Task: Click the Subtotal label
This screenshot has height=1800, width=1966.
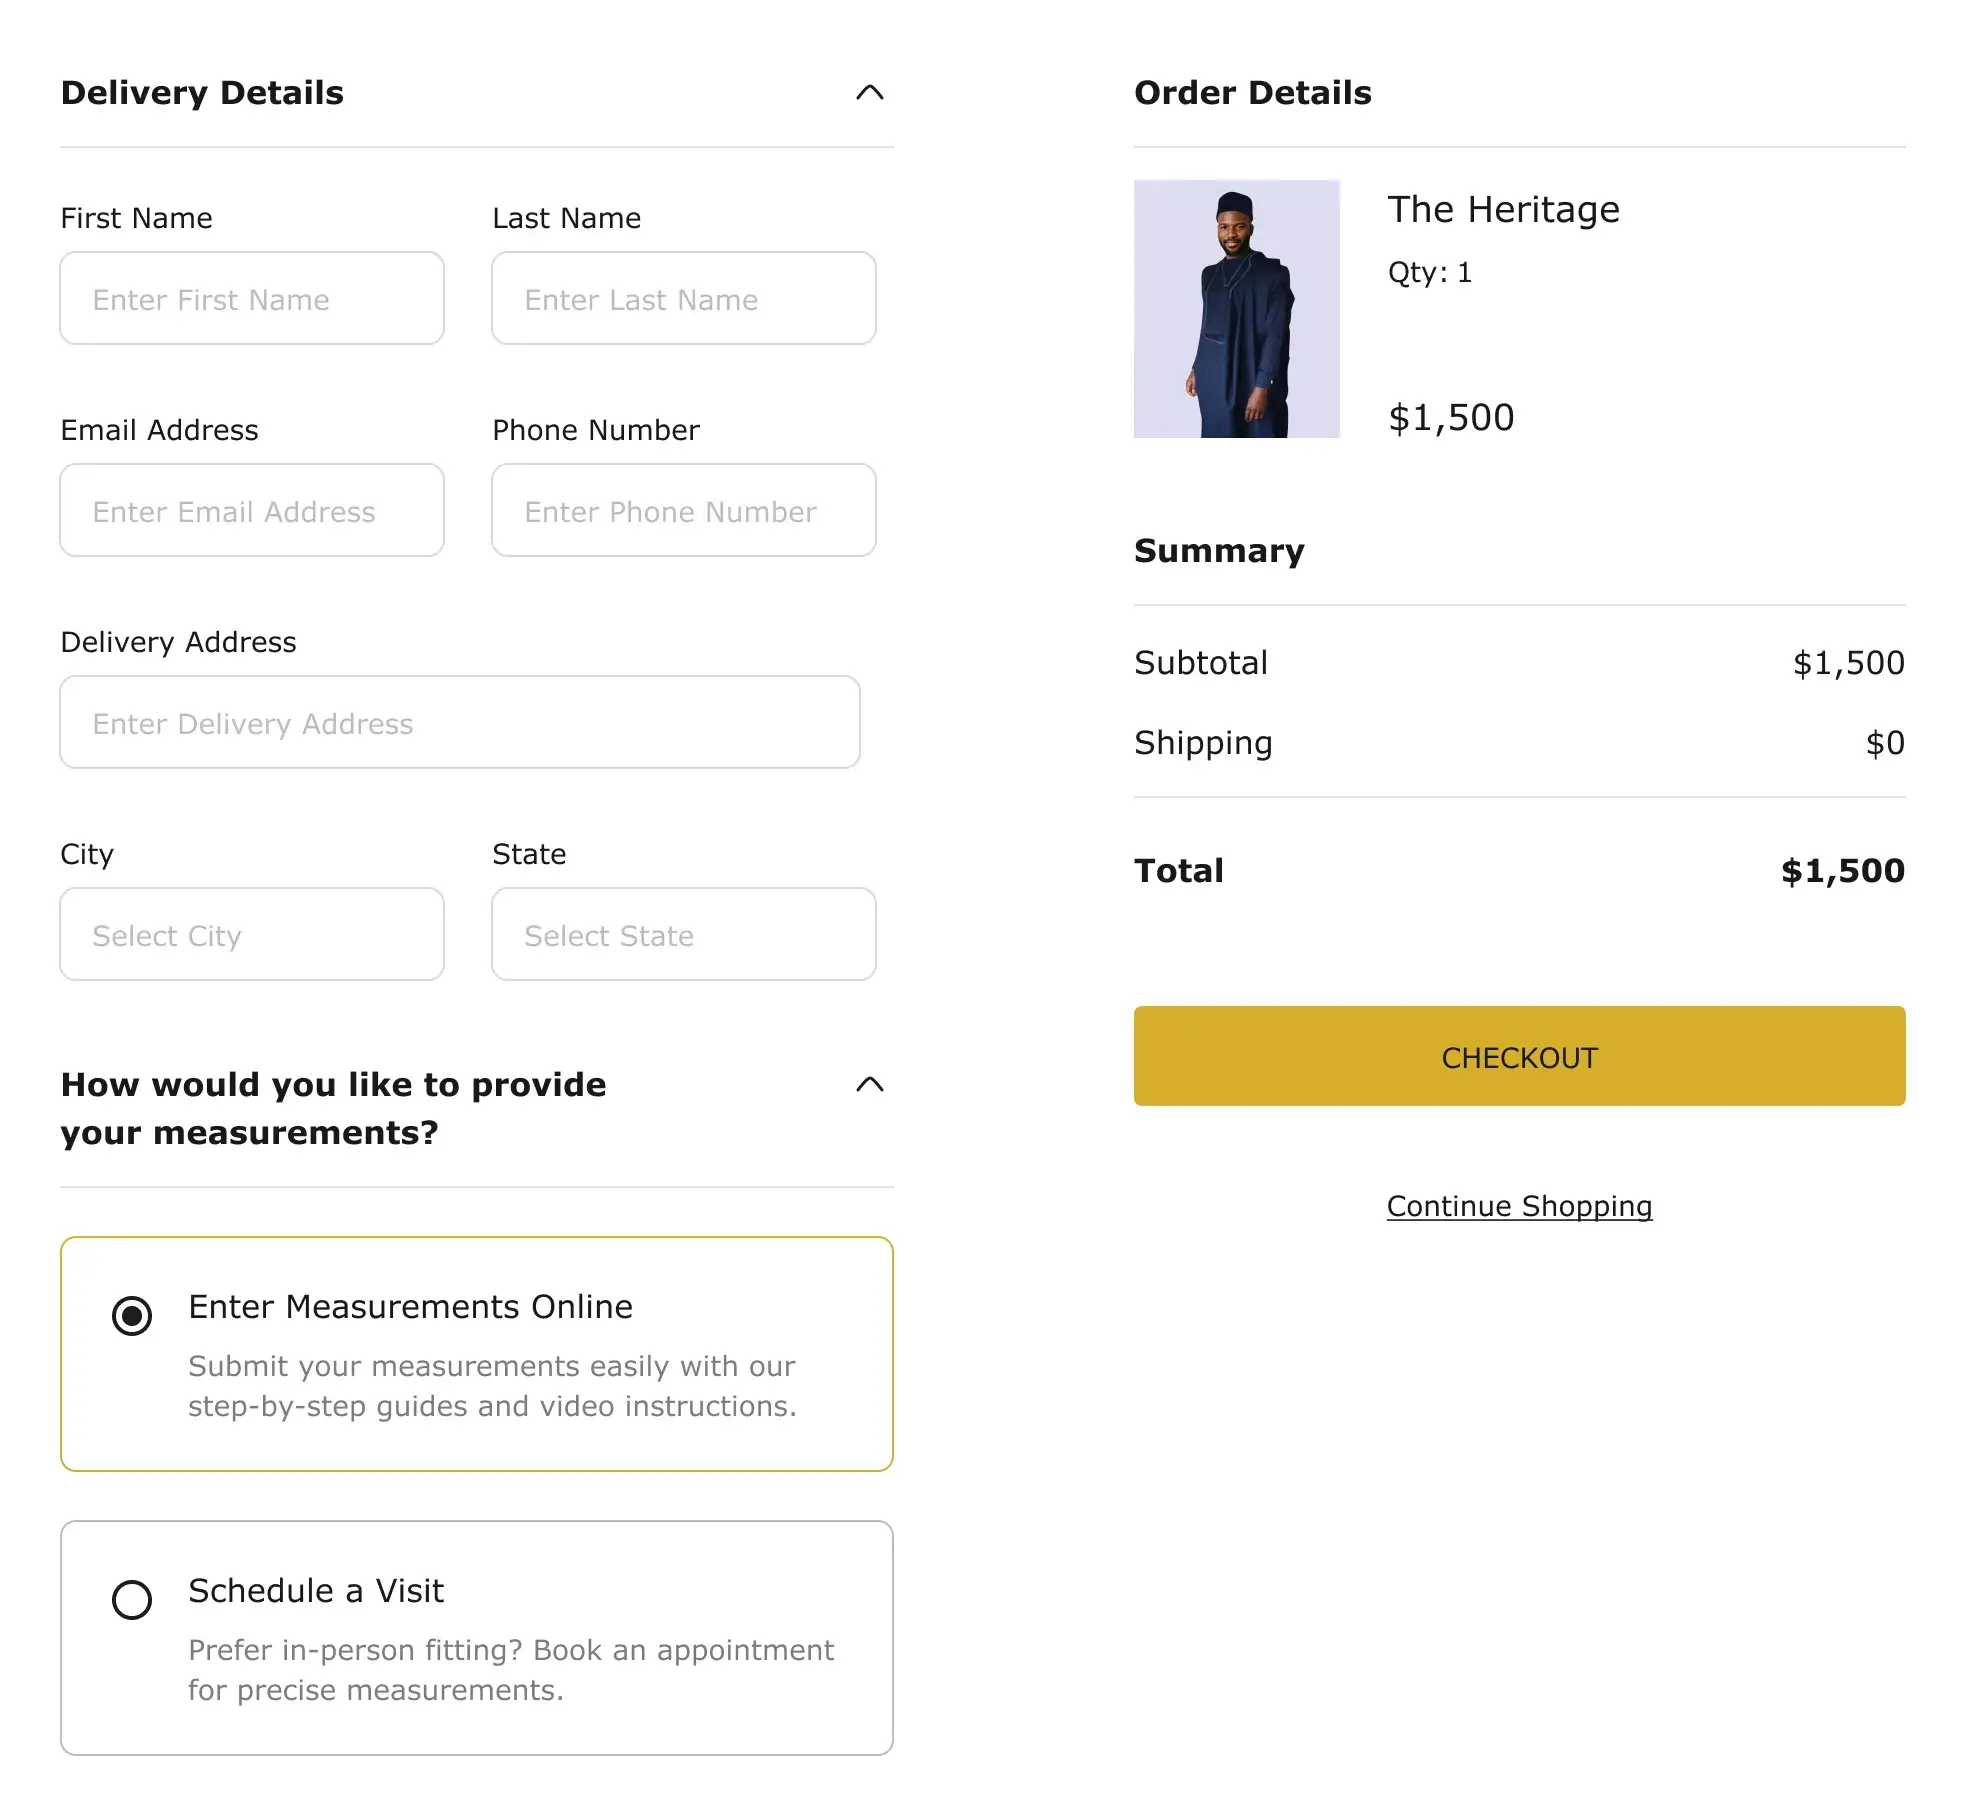Action: (x=1201, y=663)
